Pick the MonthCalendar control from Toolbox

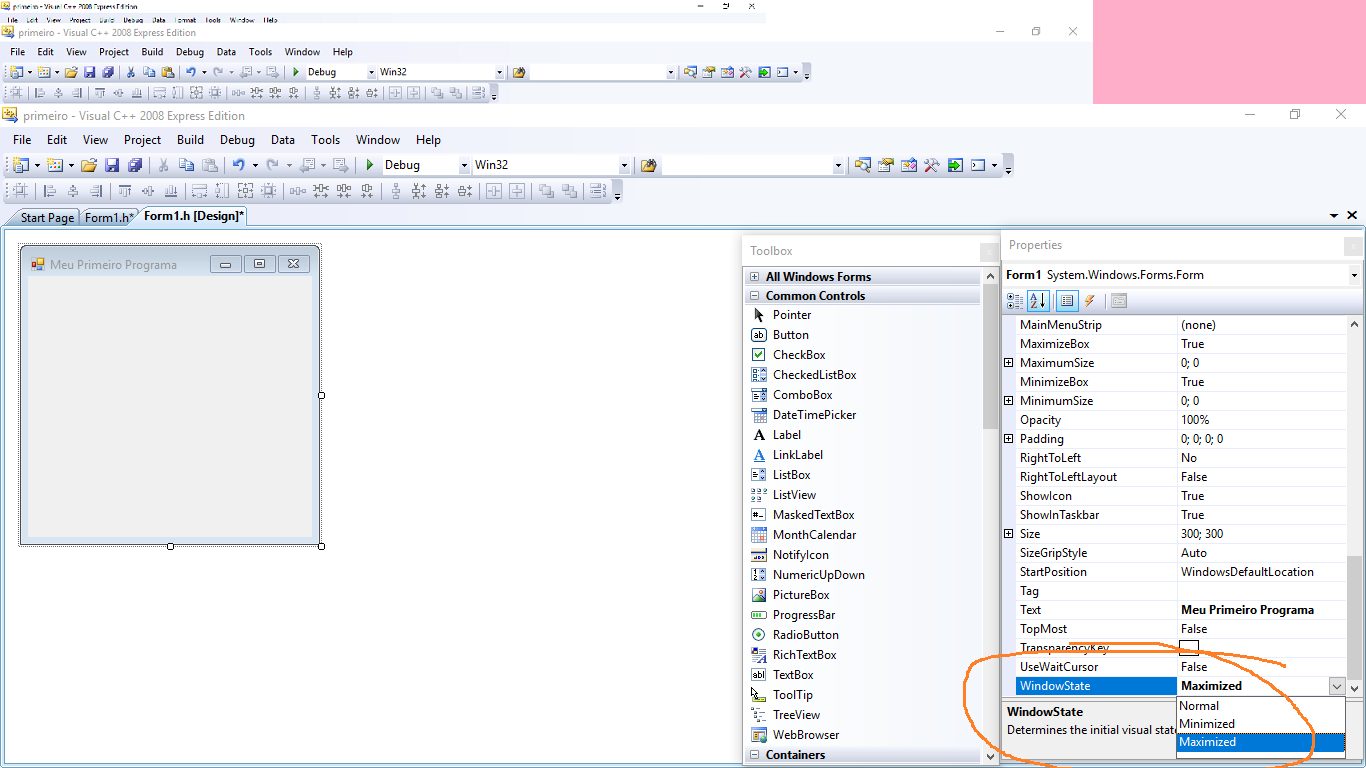814,535
